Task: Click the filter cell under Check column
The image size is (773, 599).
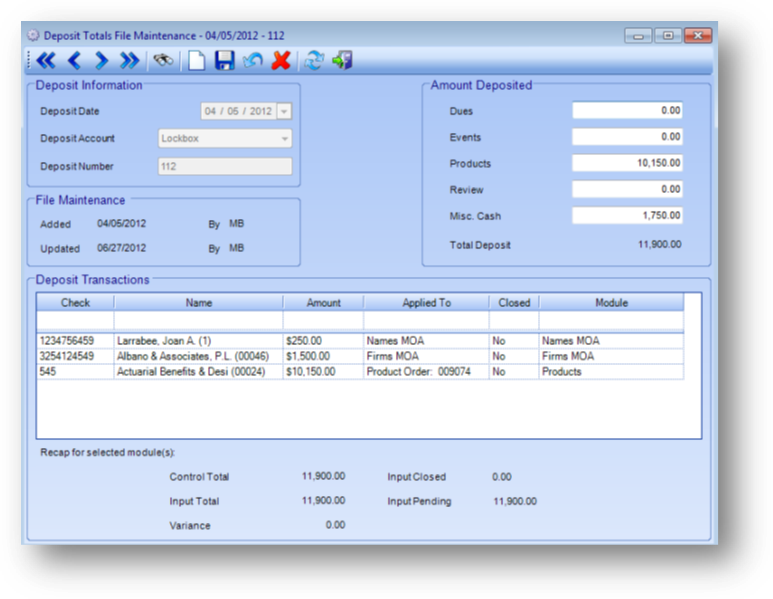Action: coord(75,320)
